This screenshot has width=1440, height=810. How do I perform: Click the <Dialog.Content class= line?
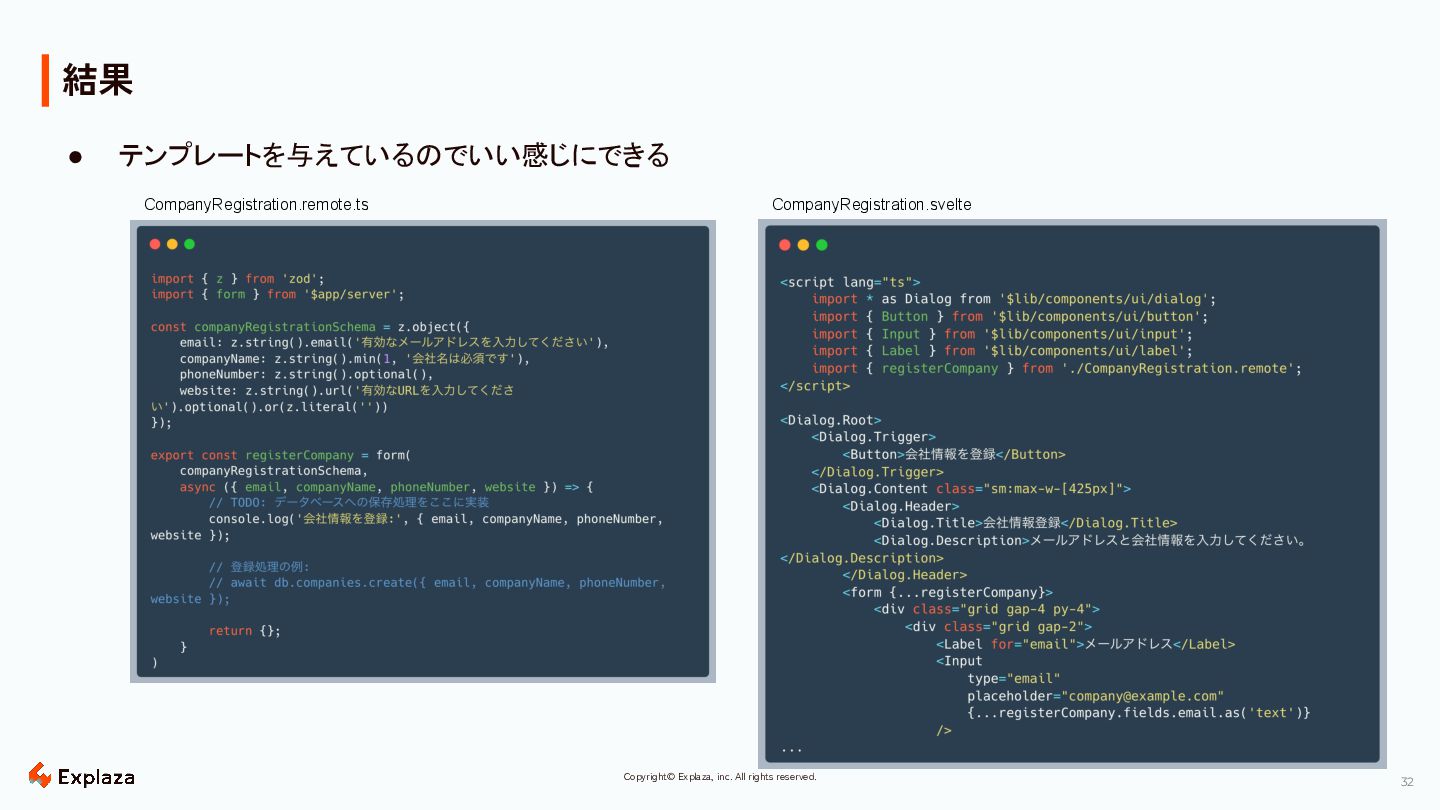(971, 489)
